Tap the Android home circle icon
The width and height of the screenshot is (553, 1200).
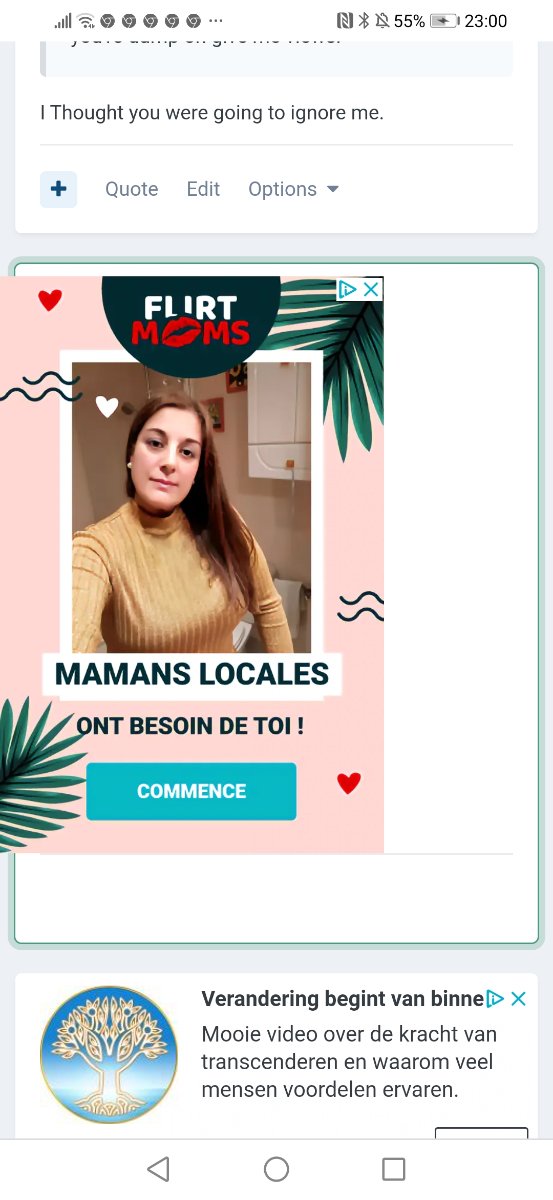(276, 1169)
